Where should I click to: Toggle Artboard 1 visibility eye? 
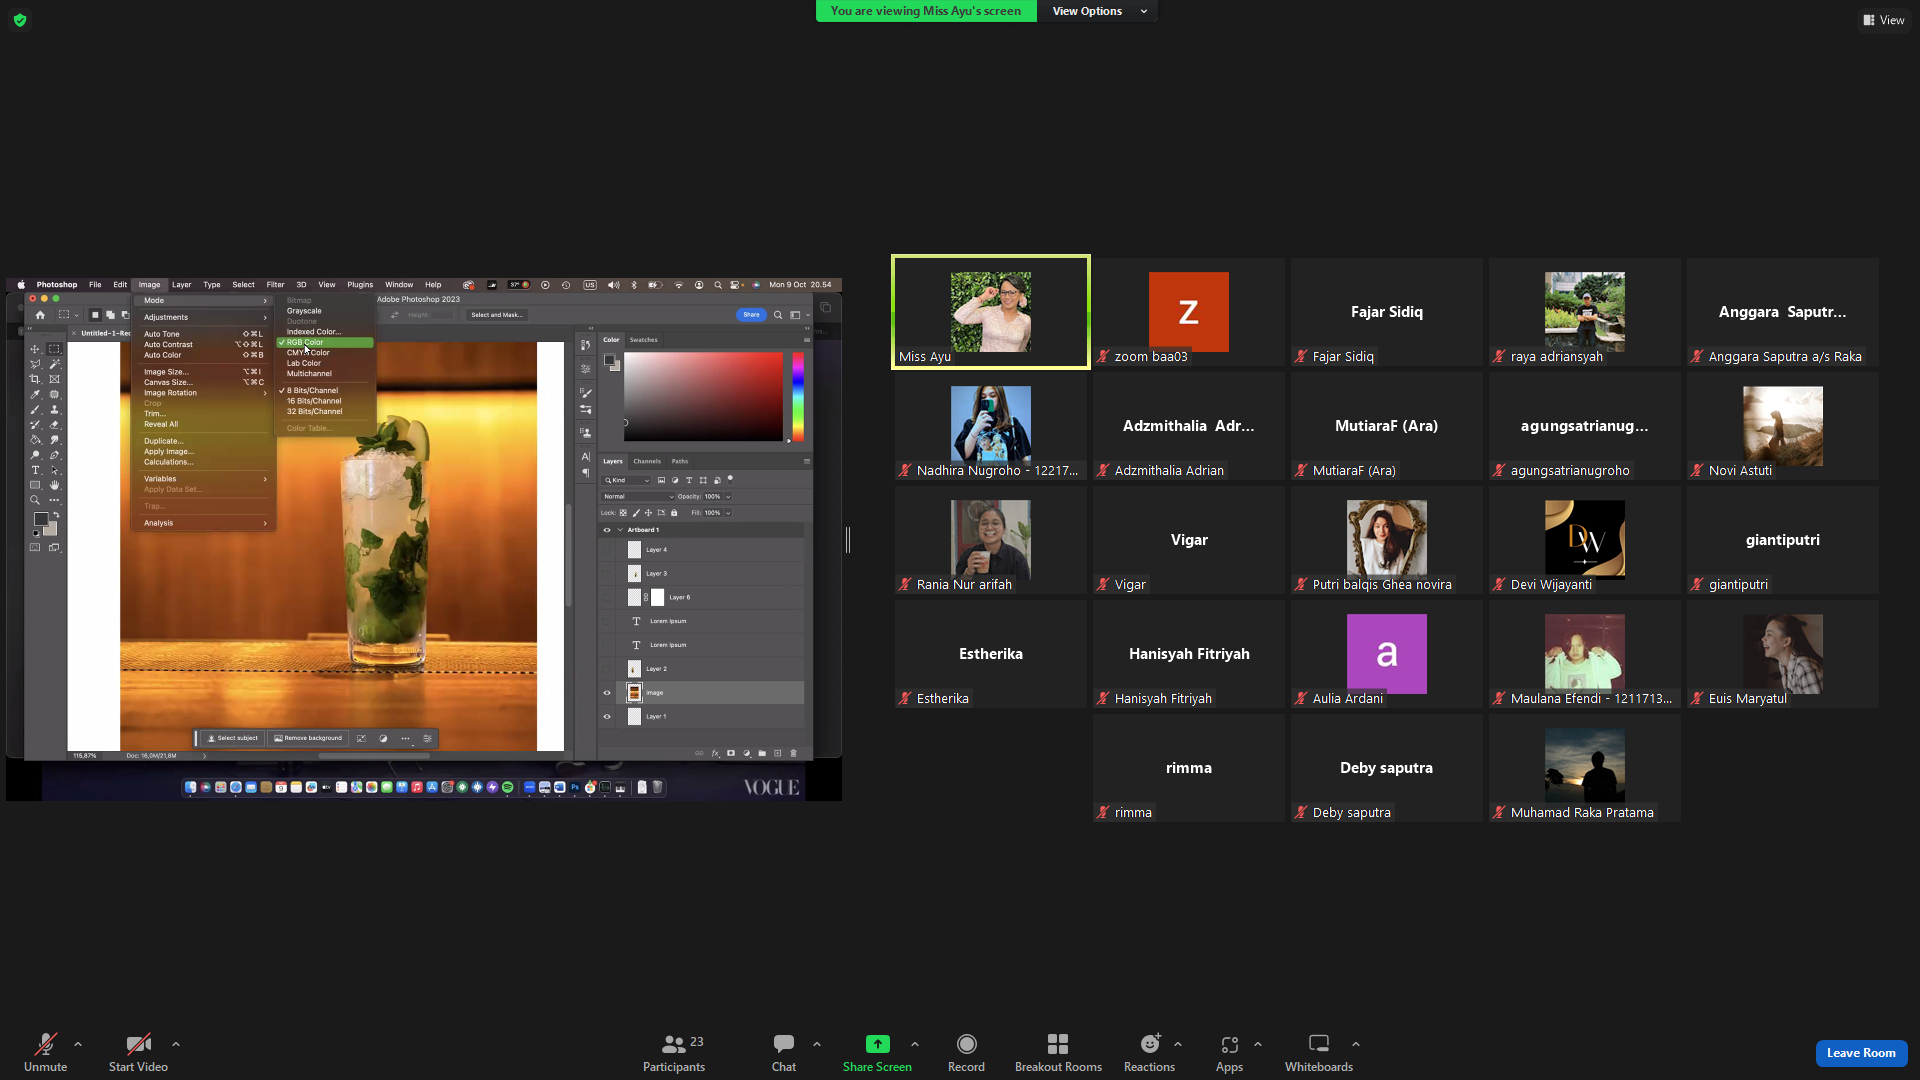point(607,530)
